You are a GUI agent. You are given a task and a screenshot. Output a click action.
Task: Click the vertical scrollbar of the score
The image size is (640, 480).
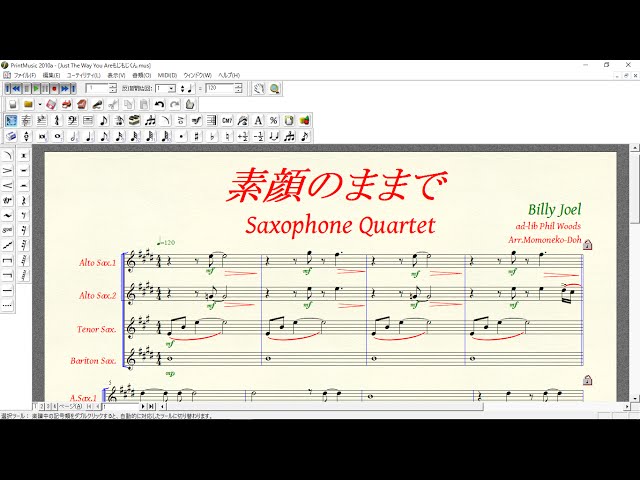click(x=634, y=280)
